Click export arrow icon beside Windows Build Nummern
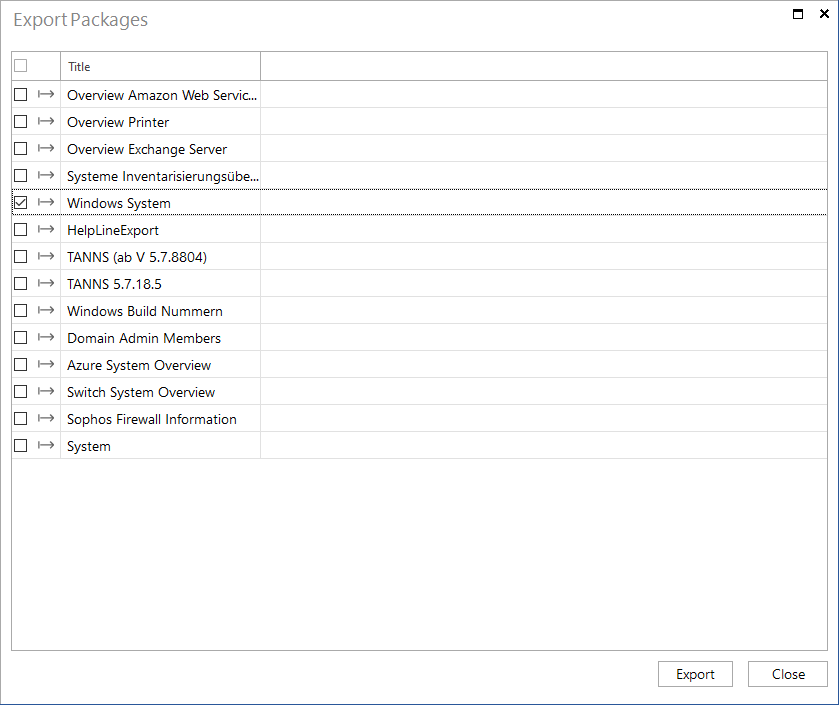Image resolution: width=839 pixels, height=705 pixels. [46, 310]
